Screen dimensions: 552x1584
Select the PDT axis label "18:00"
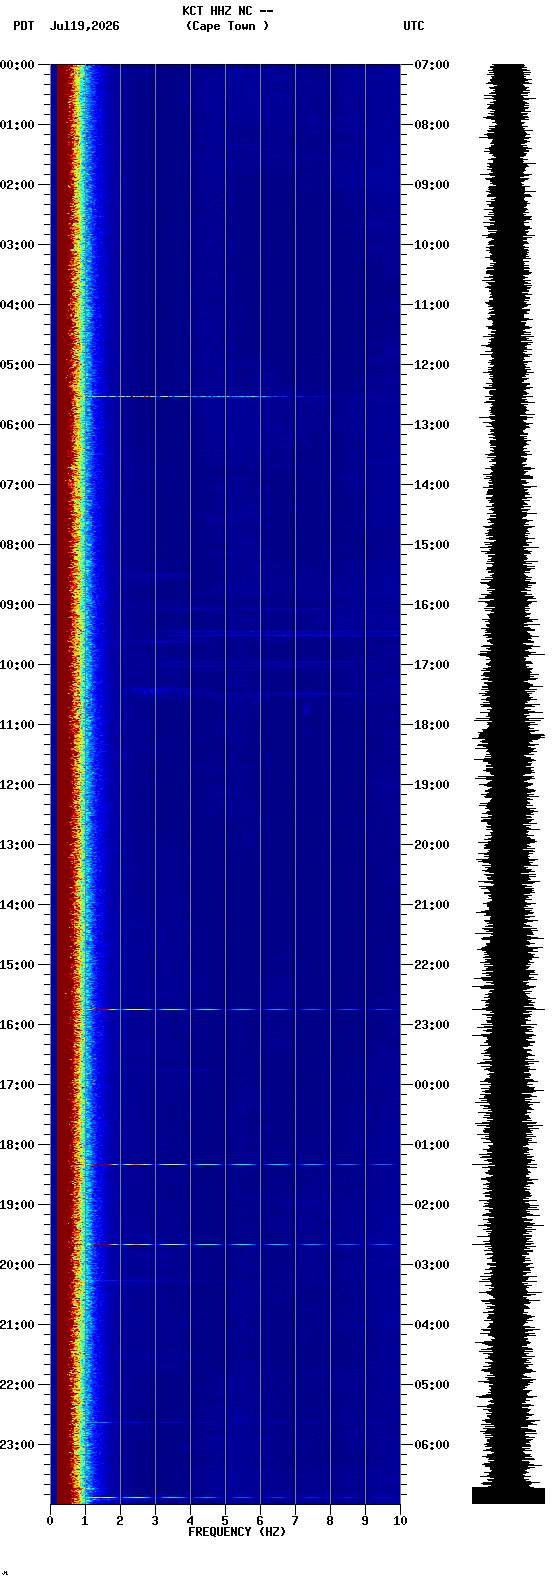[17, 1145]
